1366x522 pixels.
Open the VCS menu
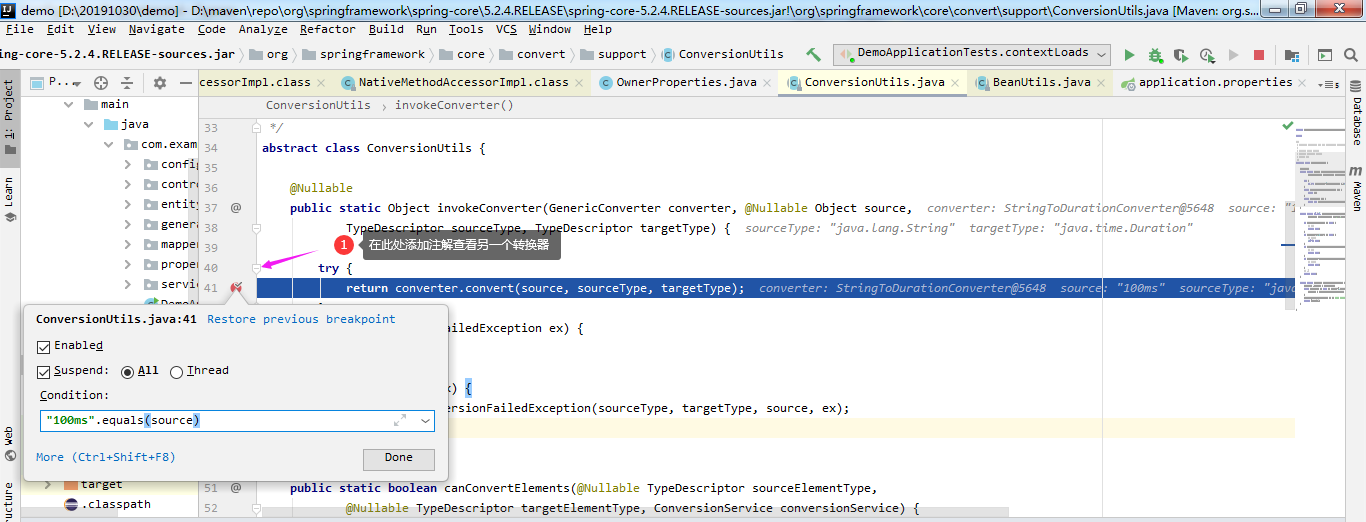click(x=506, y=30)
